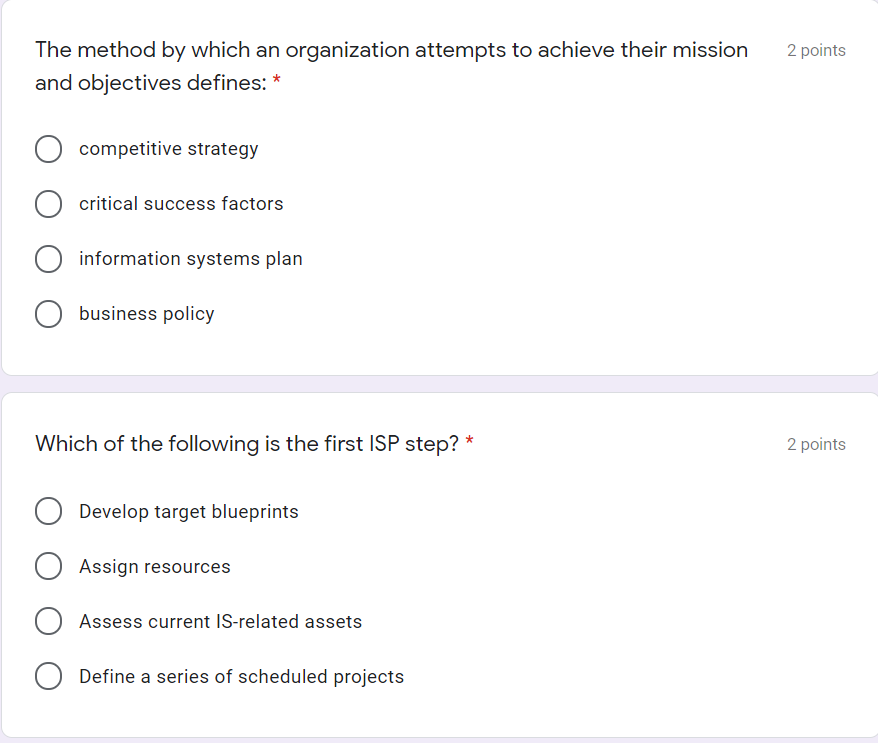Select "Develop target blueprints" radio button
The image size is (878, 743).
(48, 511)
